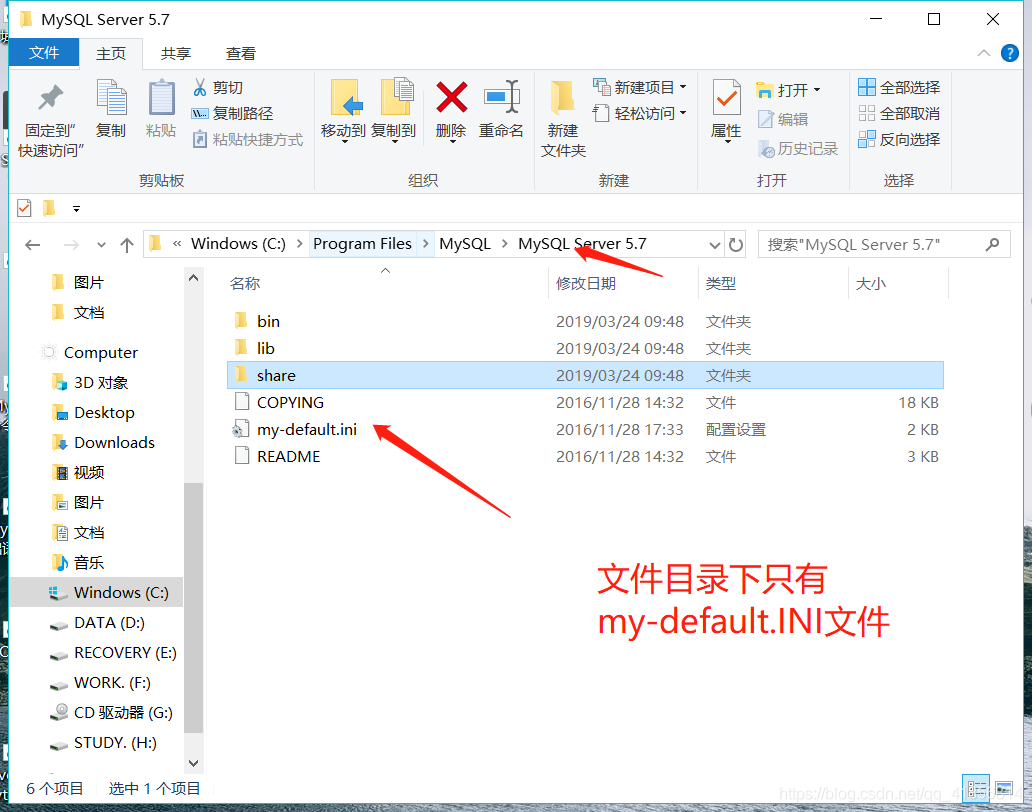The height and width of the screenshot is (812, 1032).
Task: Click Paste shortcut (粘贴快捷方式)
Action: pos(247,140)
